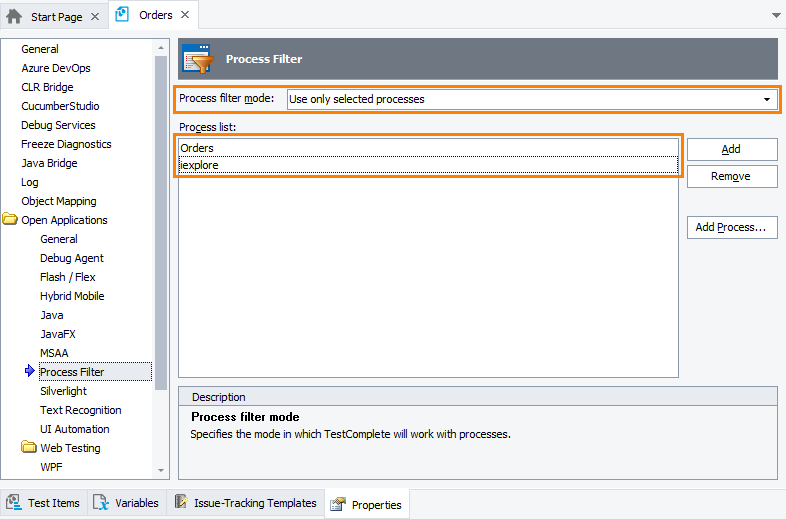Select Hybrid Mobile option
The height and width of the screenshot is (519, 786).
(x=72, y=296)
